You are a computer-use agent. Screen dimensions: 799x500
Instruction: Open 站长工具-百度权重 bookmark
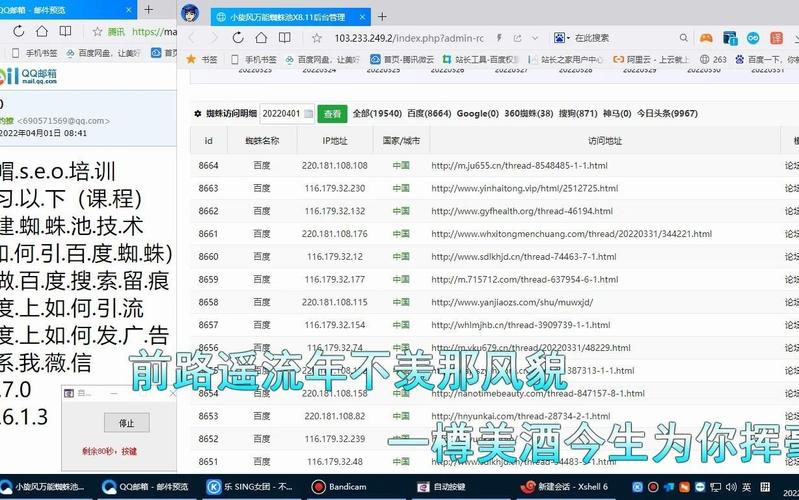(481, 59)
